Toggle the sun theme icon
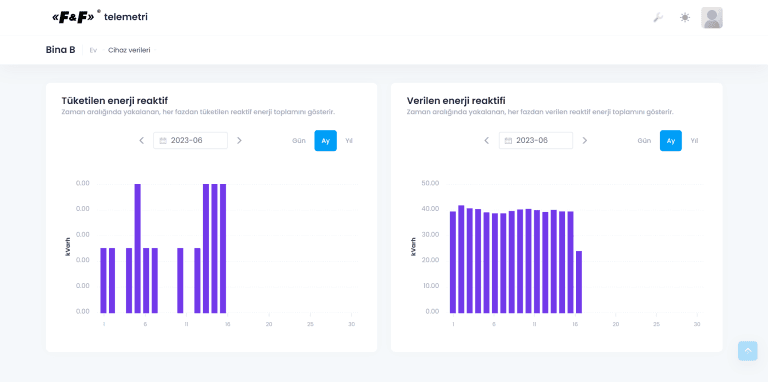Screen dimensions: 768x382 685,18
